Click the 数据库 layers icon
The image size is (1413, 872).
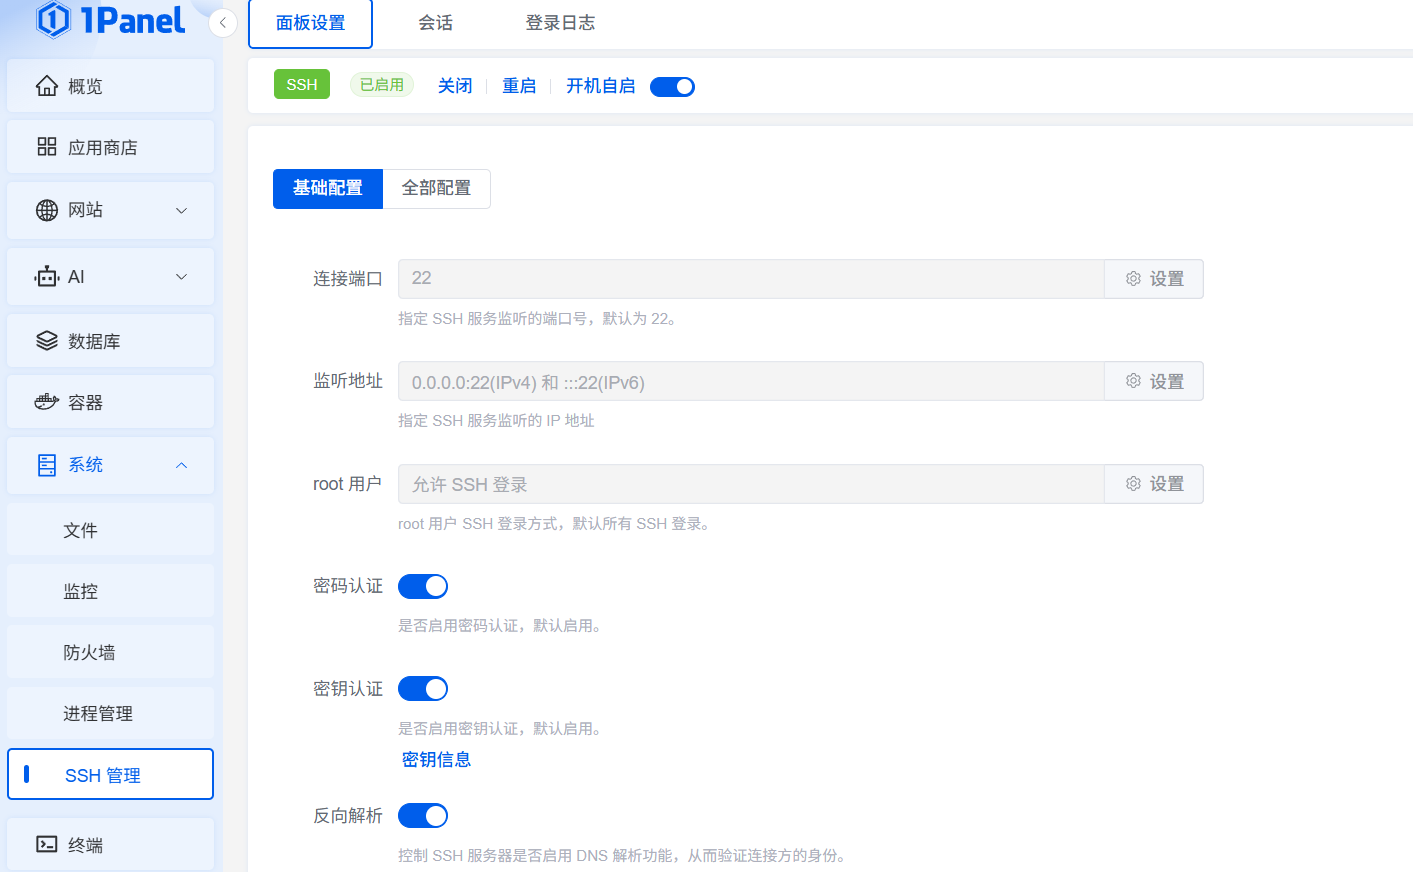pyautogui.click(x=47, y=341)
